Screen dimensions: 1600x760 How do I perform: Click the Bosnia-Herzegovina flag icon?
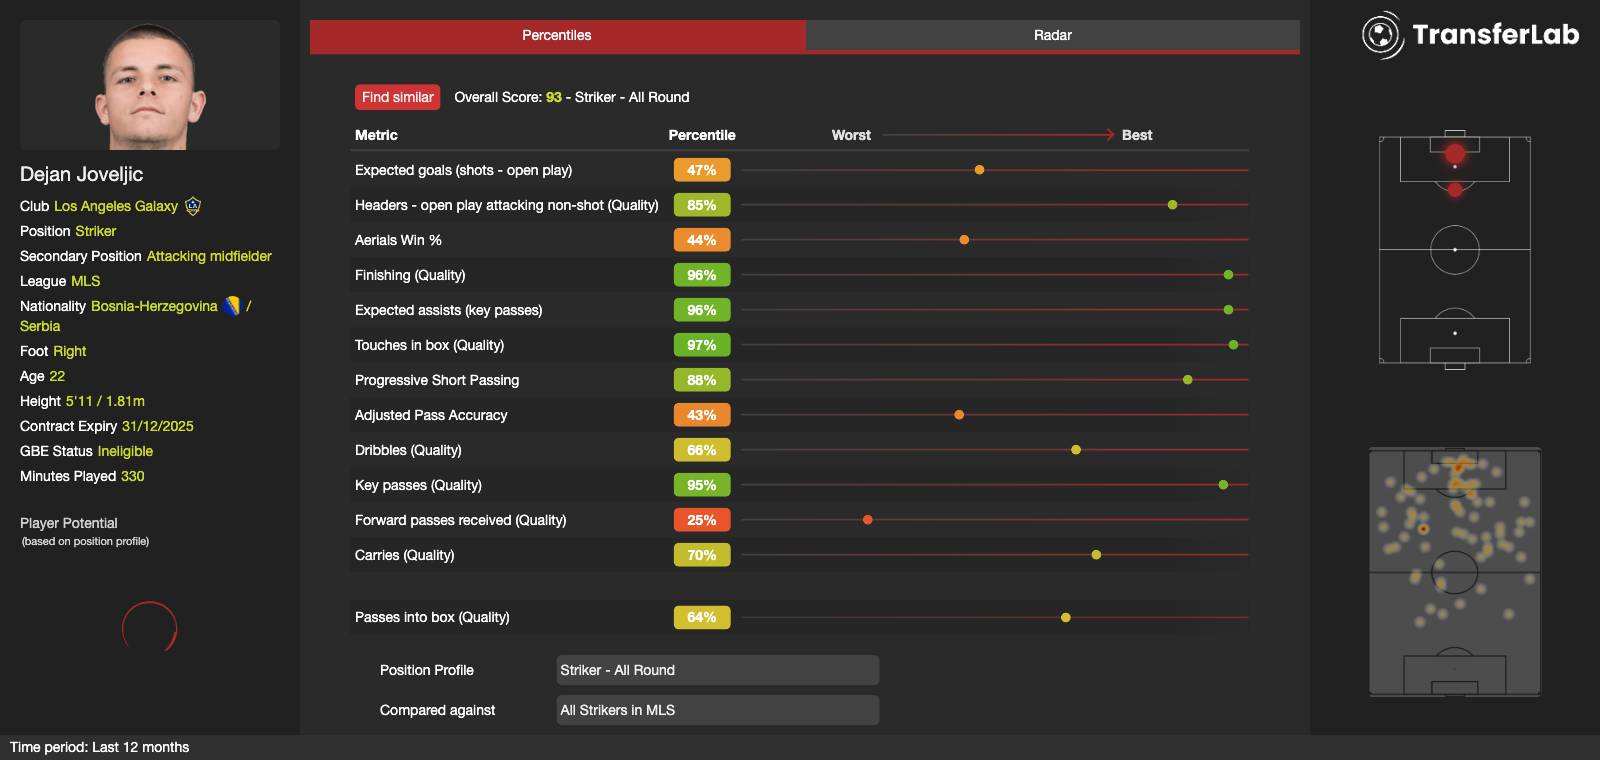(x=232, y=306)
